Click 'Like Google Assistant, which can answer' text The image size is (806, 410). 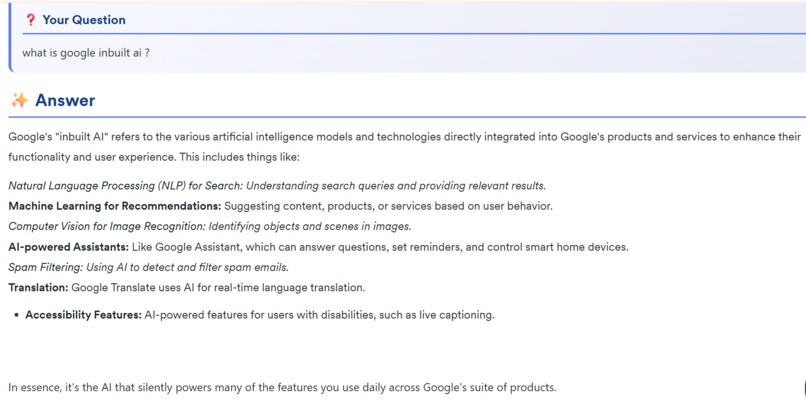pyautogui.click(x=380, y=247)
